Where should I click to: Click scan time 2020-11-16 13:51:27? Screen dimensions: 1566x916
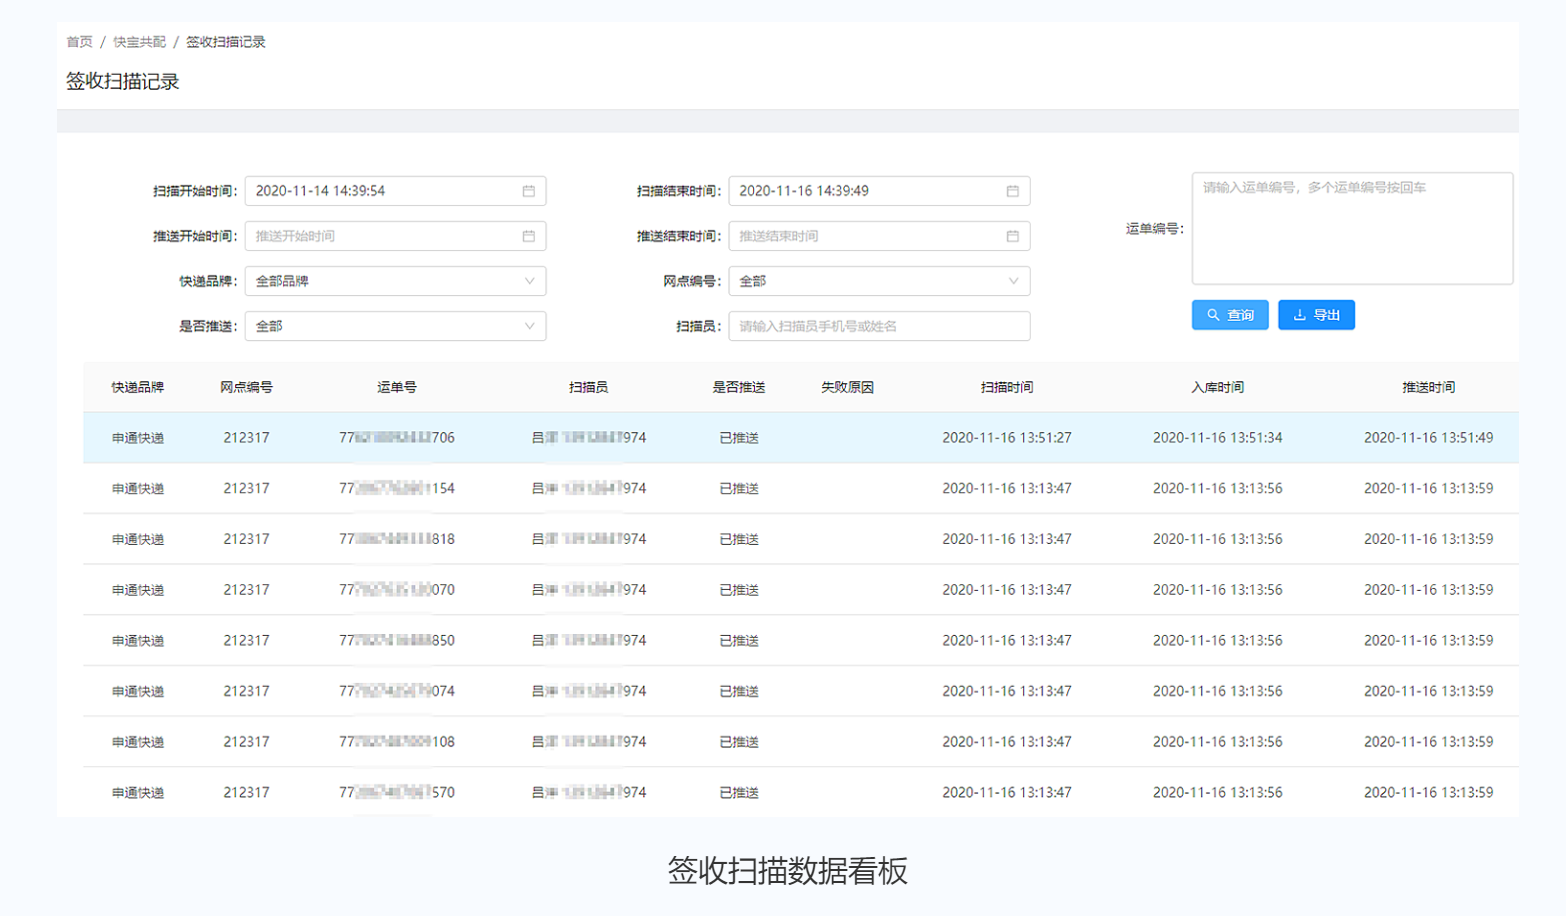1007,438
